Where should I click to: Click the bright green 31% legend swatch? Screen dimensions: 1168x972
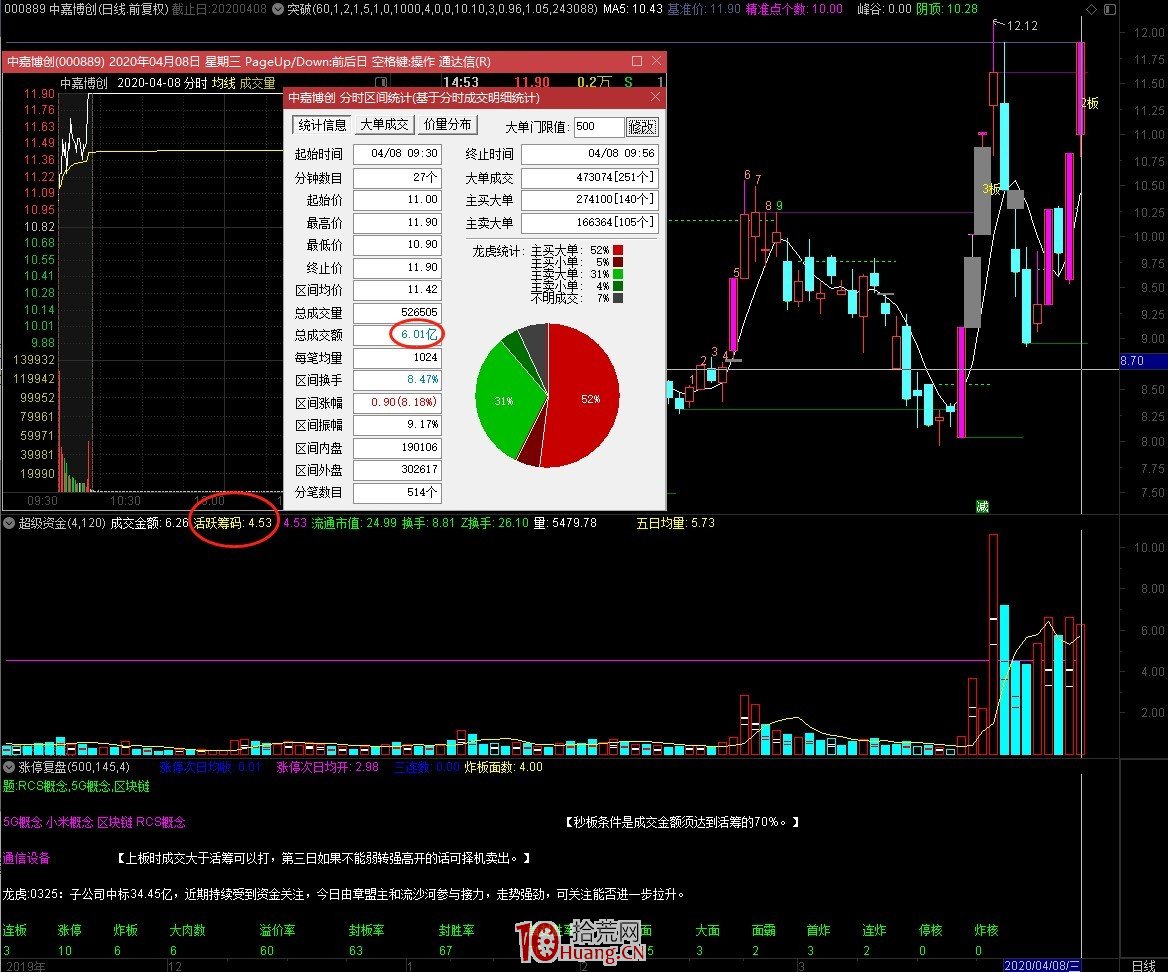coord(618,274)
